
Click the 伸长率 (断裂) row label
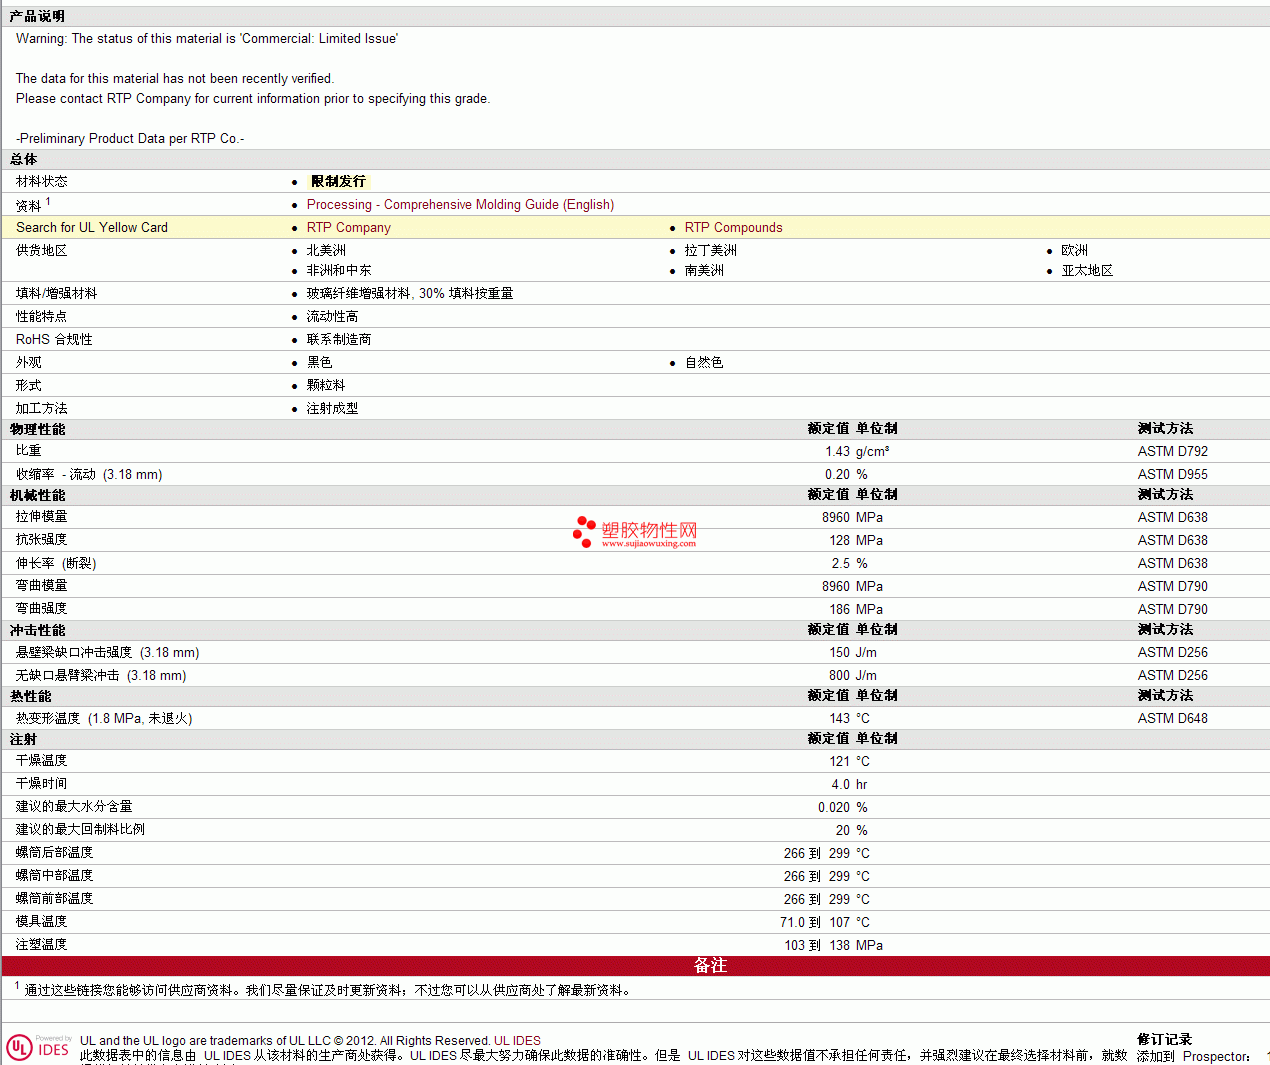[56, 563]
